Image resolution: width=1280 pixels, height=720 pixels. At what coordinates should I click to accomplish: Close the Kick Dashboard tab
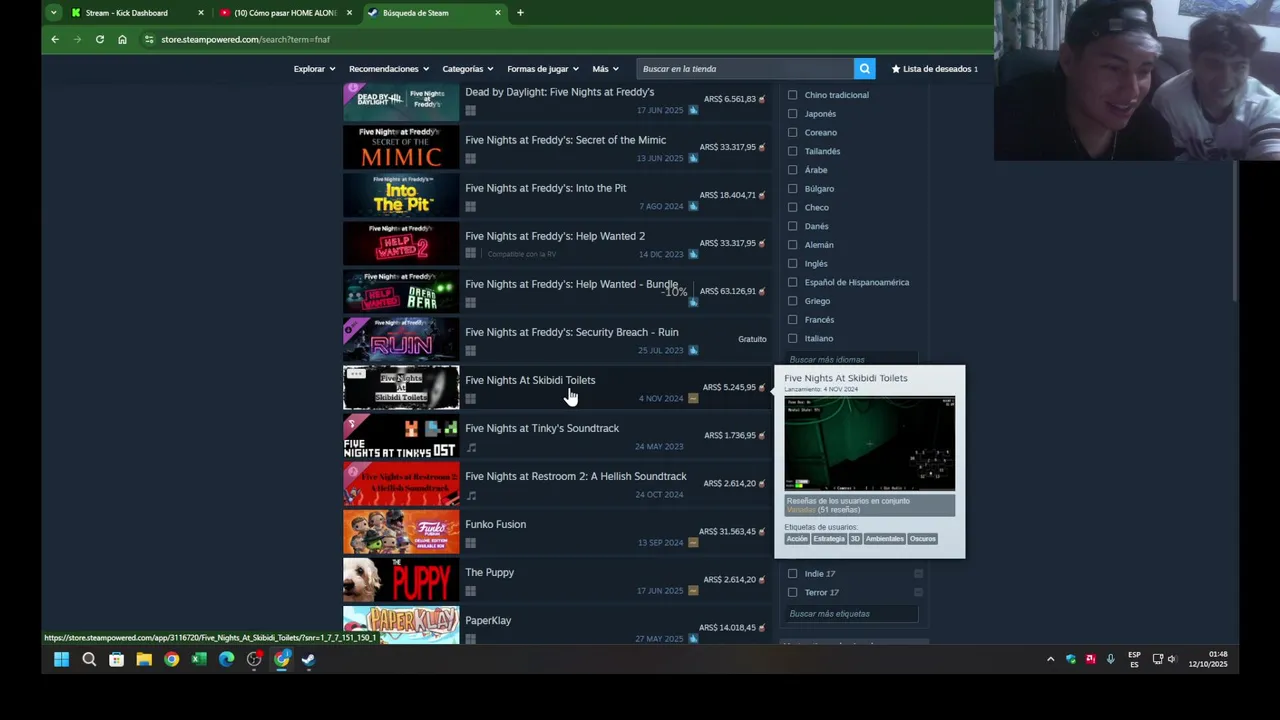pos(201,13)
